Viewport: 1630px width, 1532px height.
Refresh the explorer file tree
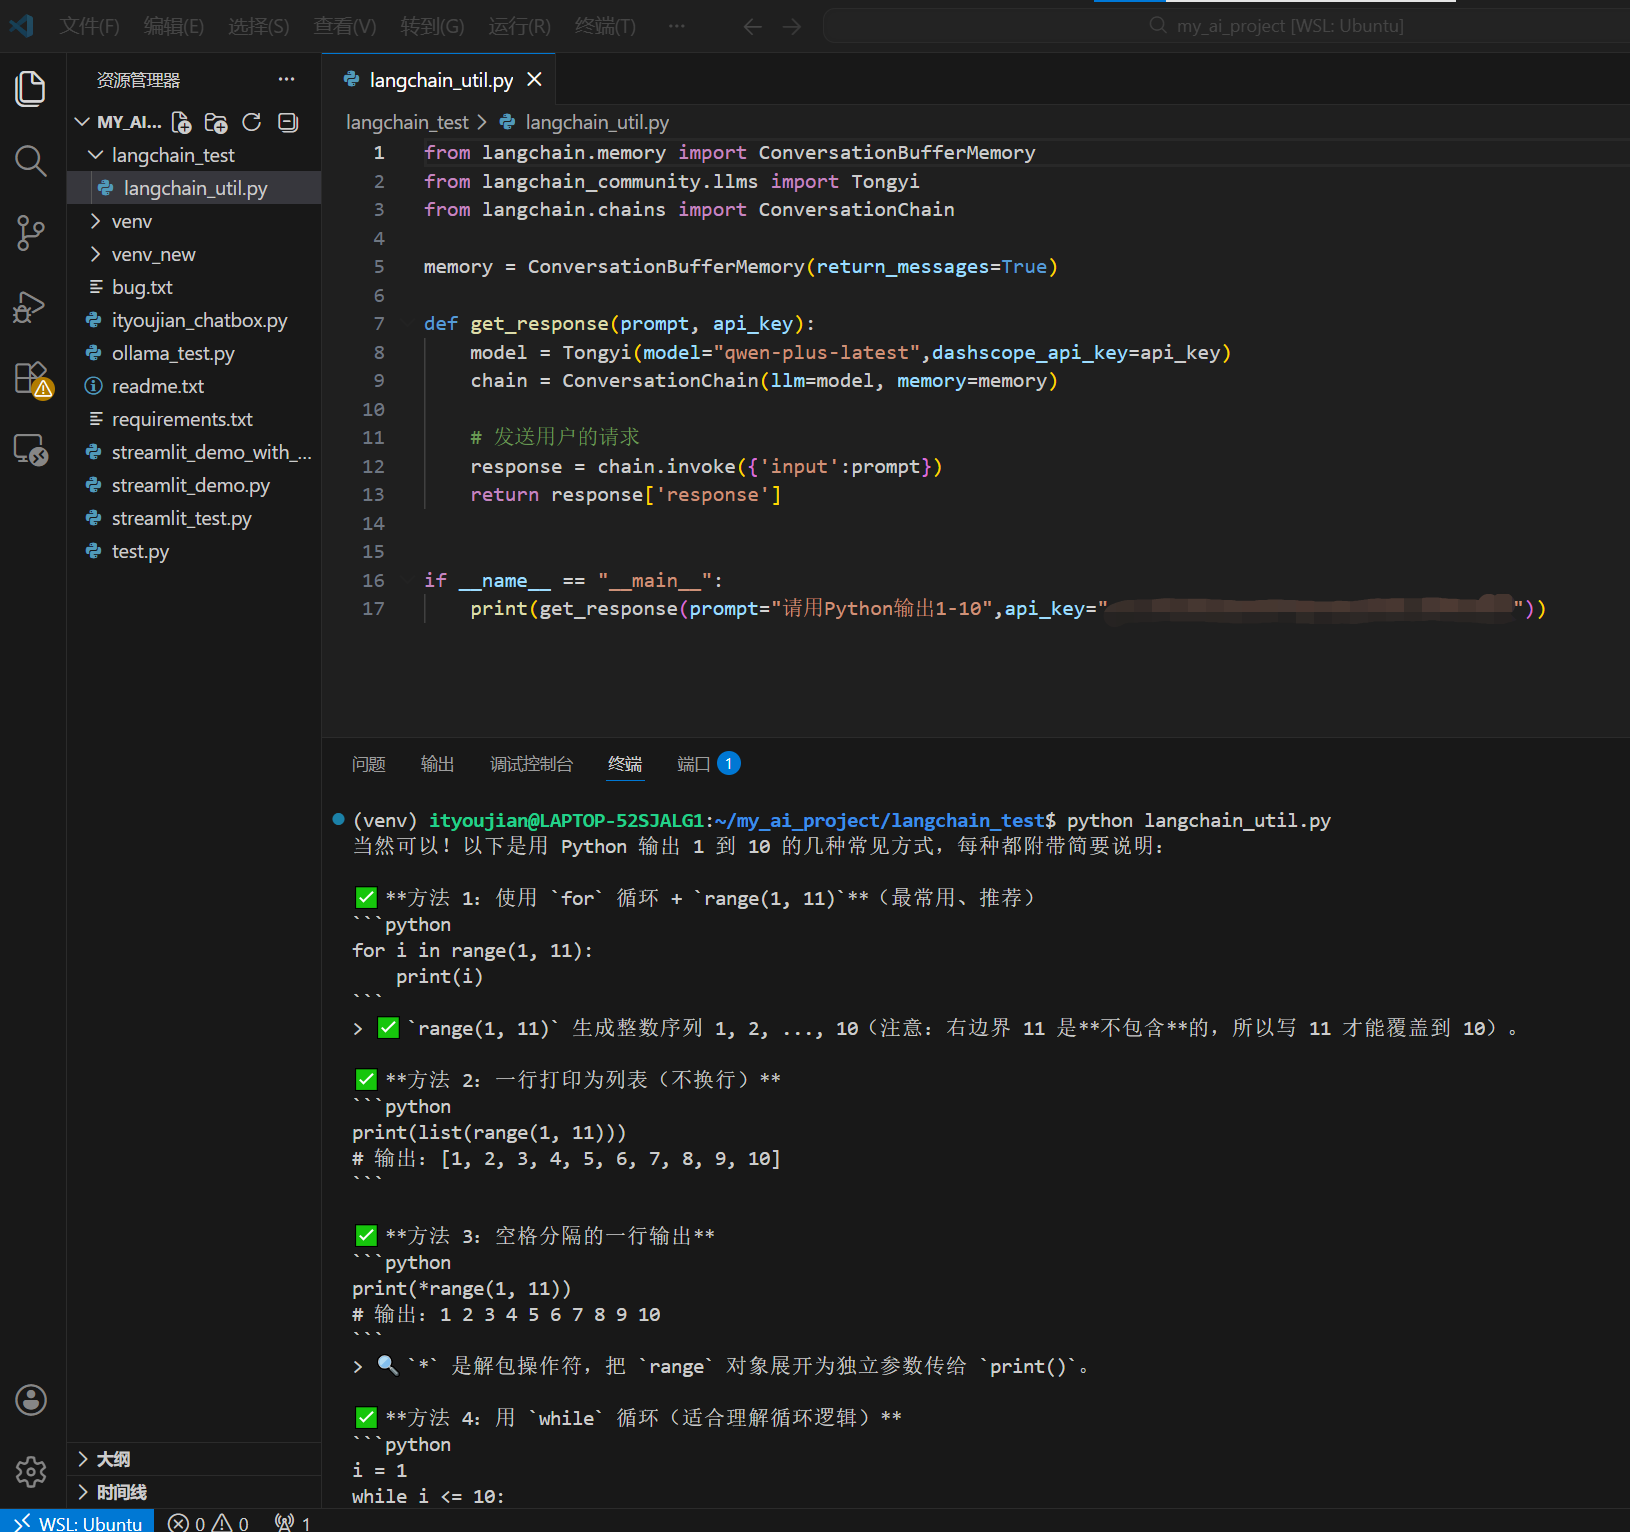tap(252, 122)
